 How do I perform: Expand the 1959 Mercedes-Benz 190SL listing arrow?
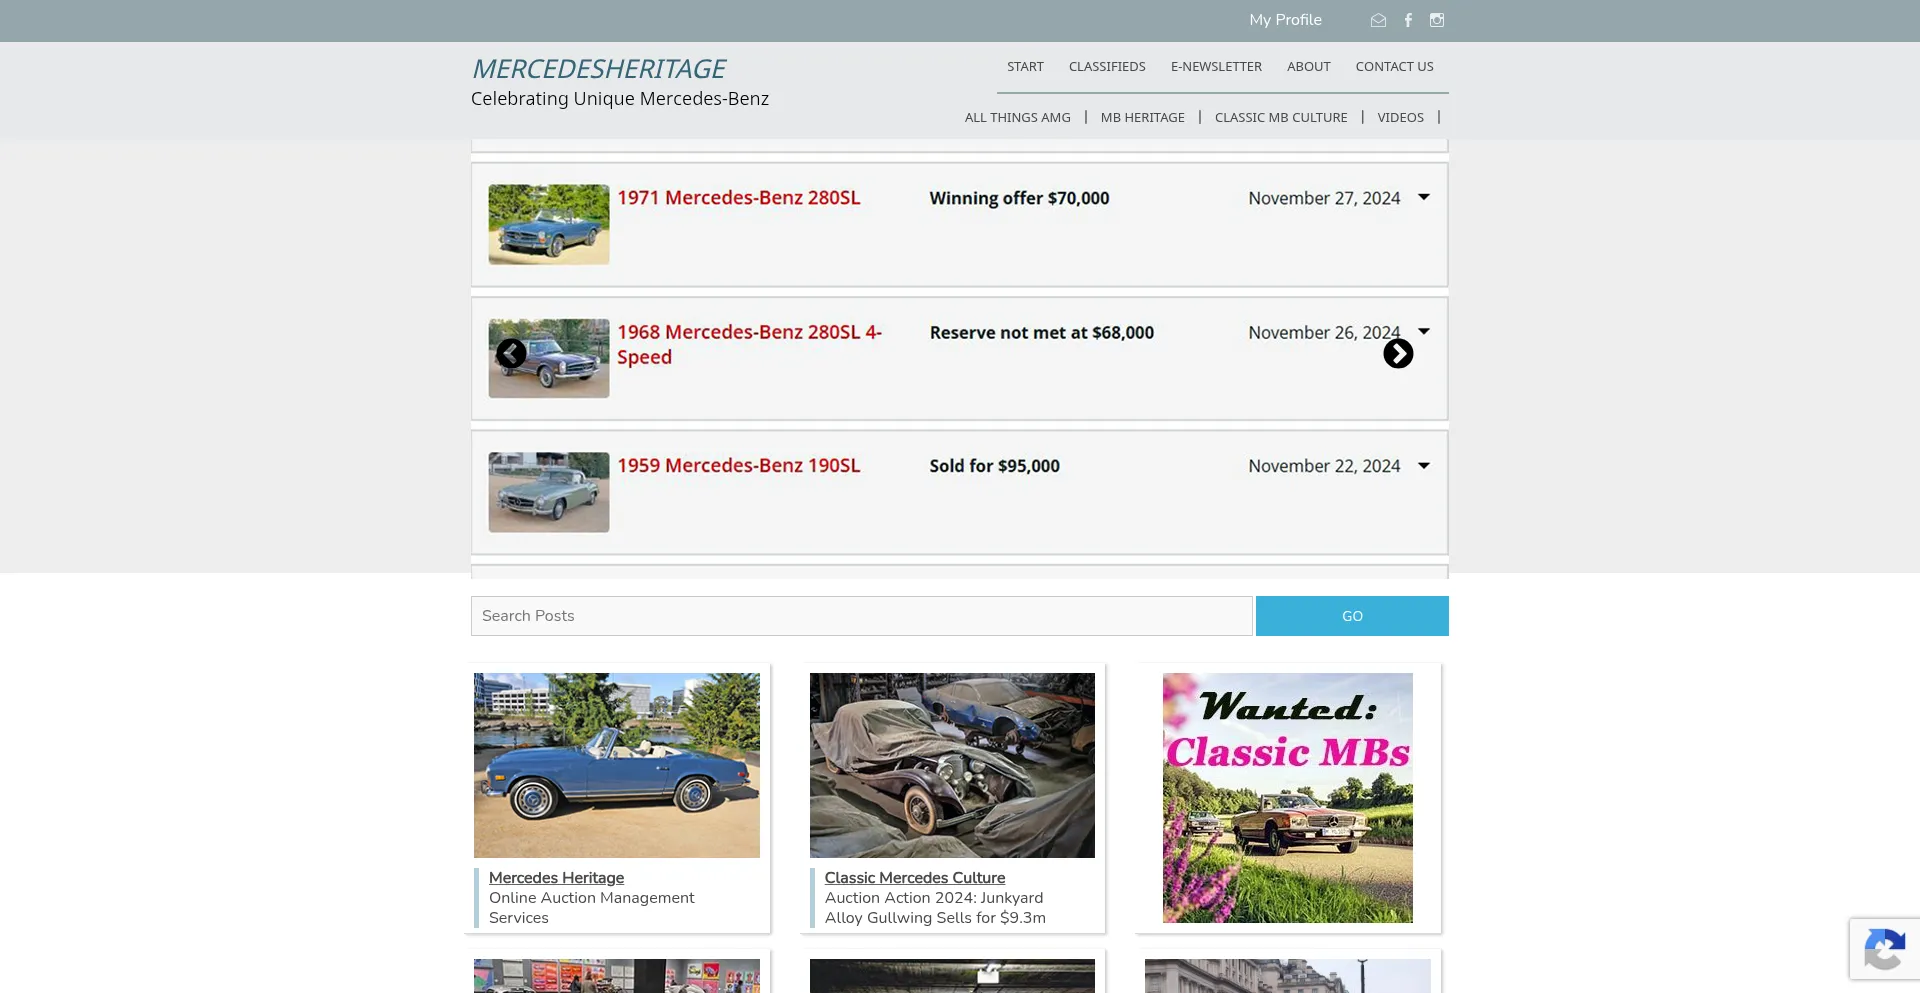(x=1424, y=465)
